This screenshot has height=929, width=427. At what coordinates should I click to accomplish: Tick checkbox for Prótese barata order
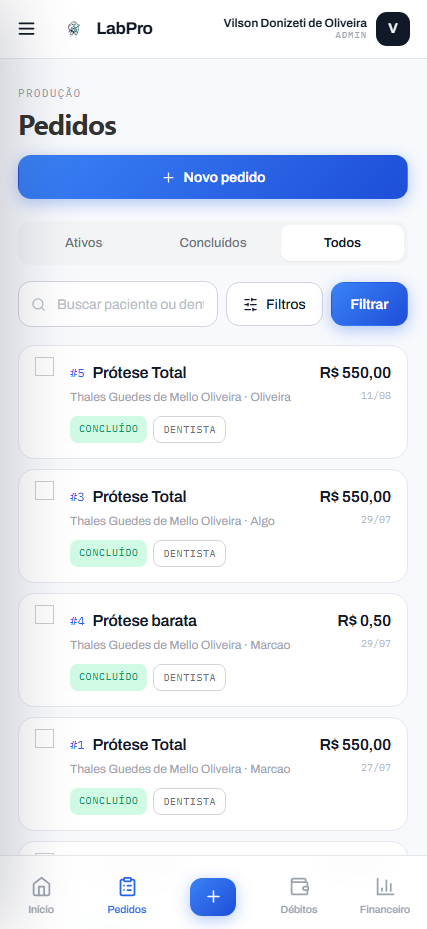pyautogui.click(x=44, y=614)
